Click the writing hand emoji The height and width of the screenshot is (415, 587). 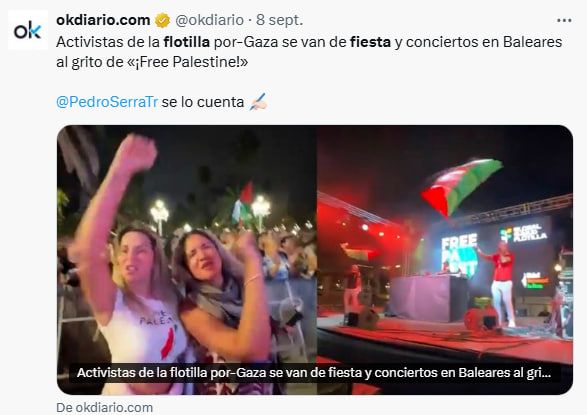point(258,102)
